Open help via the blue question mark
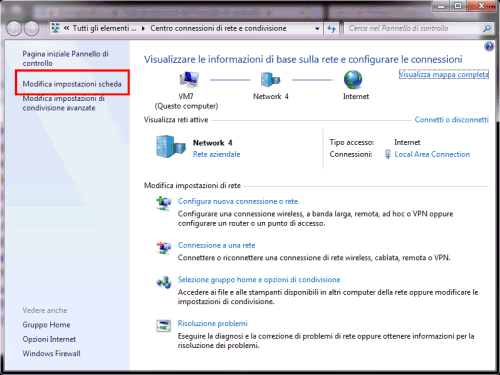This screenshot has width=500, height=375. click(x=489, y=47)
